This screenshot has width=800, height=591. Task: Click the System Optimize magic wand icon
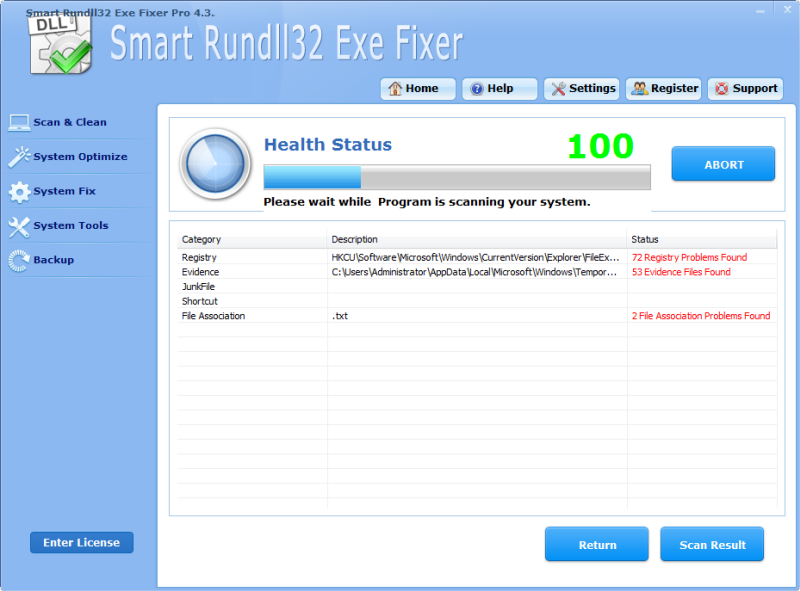coord(19,157)
